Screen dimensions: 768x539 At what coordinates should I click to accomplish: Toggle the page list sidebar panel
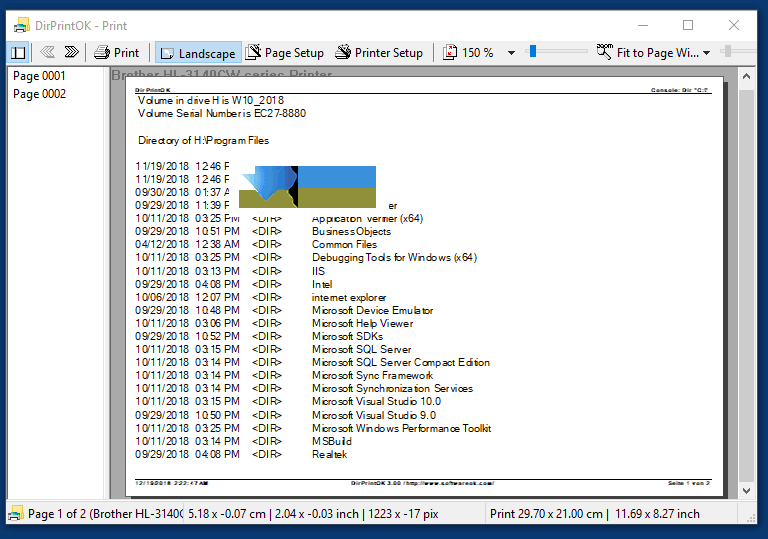(18, 52)
